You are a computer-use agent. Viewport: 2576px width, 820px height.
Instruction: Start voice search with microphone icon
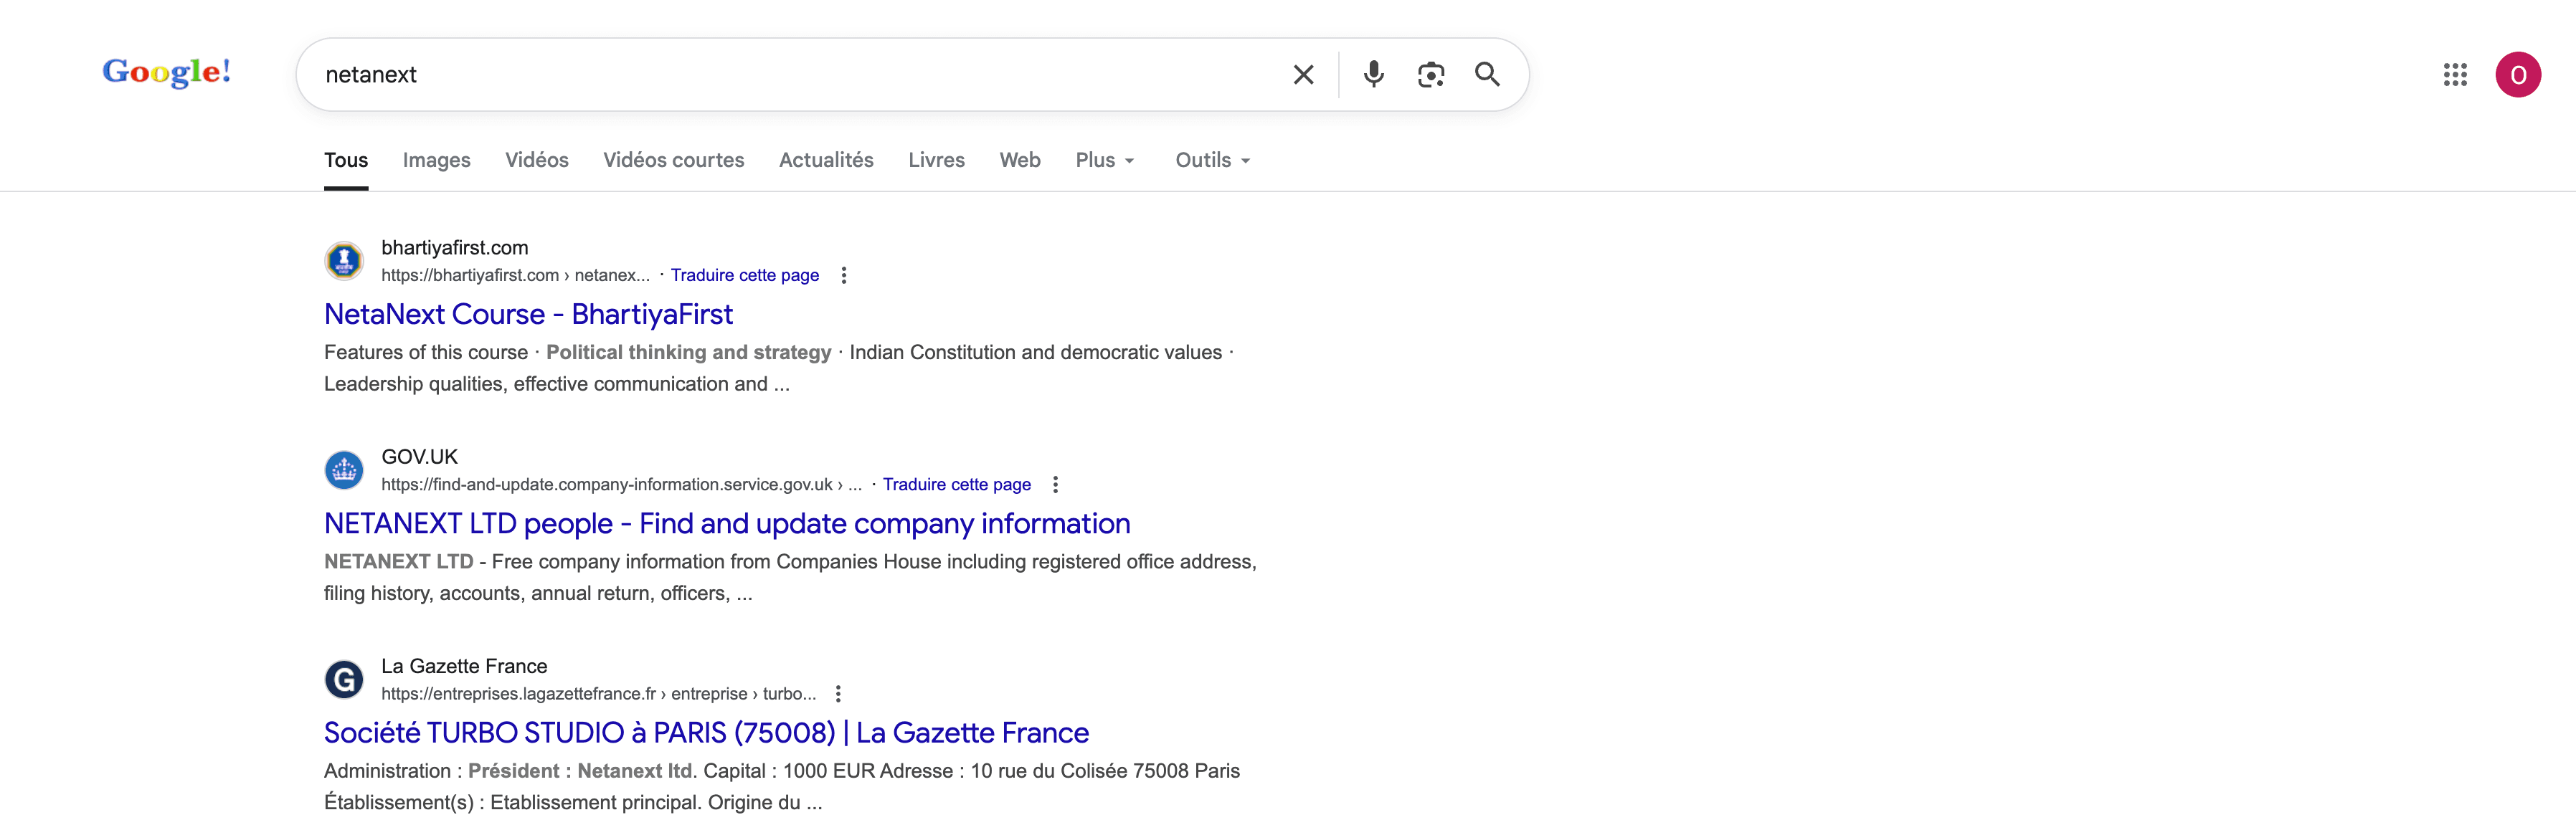[1373, 75]
